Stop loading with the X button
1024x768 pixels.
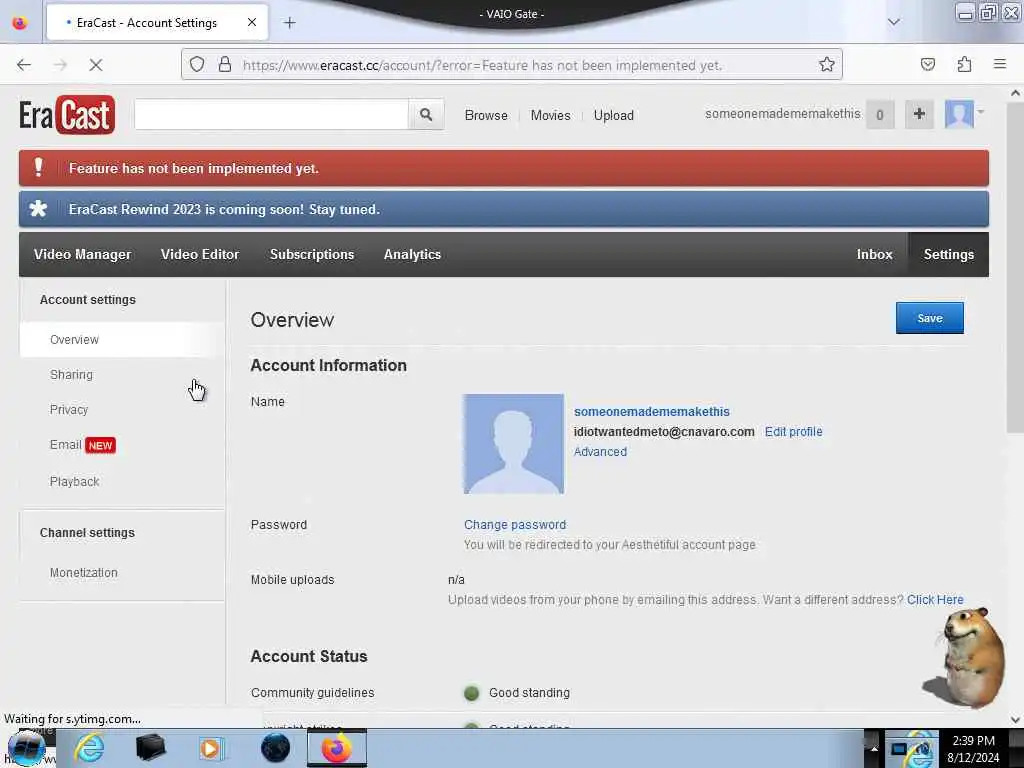tap(96, 65)
